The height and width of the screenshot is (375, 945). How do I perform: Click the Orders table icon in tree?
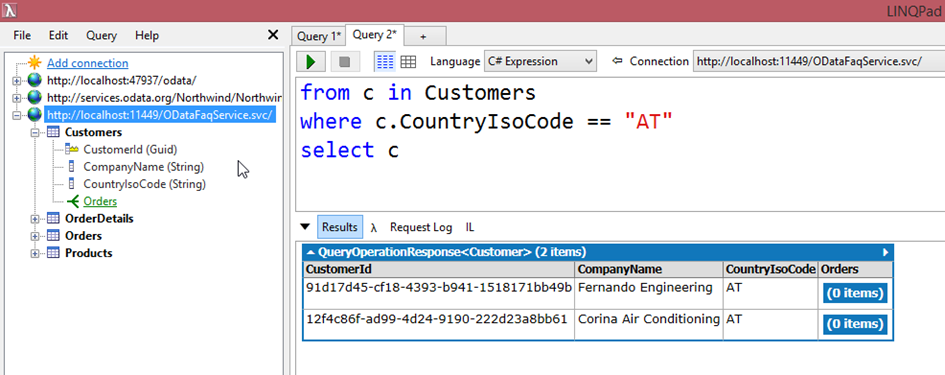53,236
